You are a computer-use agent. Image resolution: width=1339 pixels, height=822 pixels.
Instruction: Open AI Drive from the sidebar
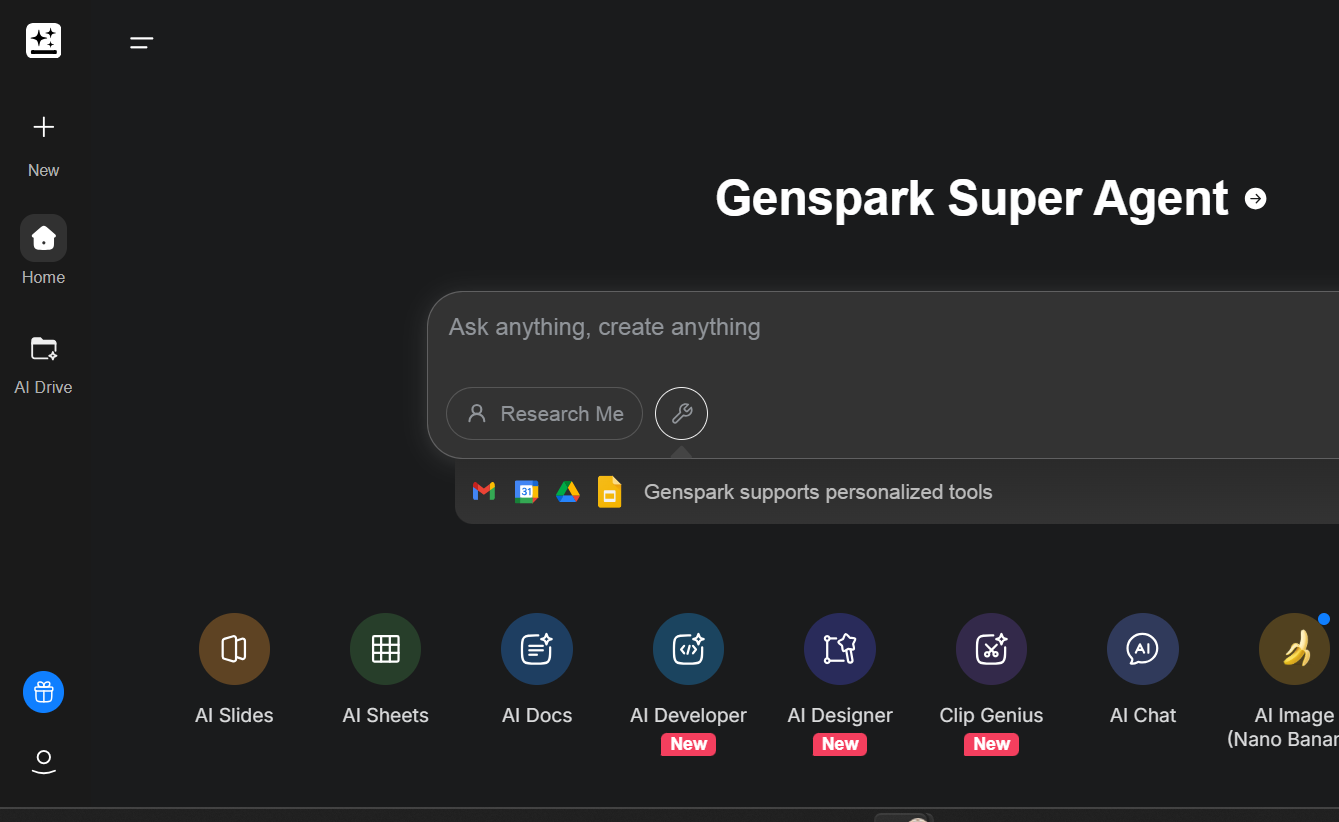(x=43, y=348)
